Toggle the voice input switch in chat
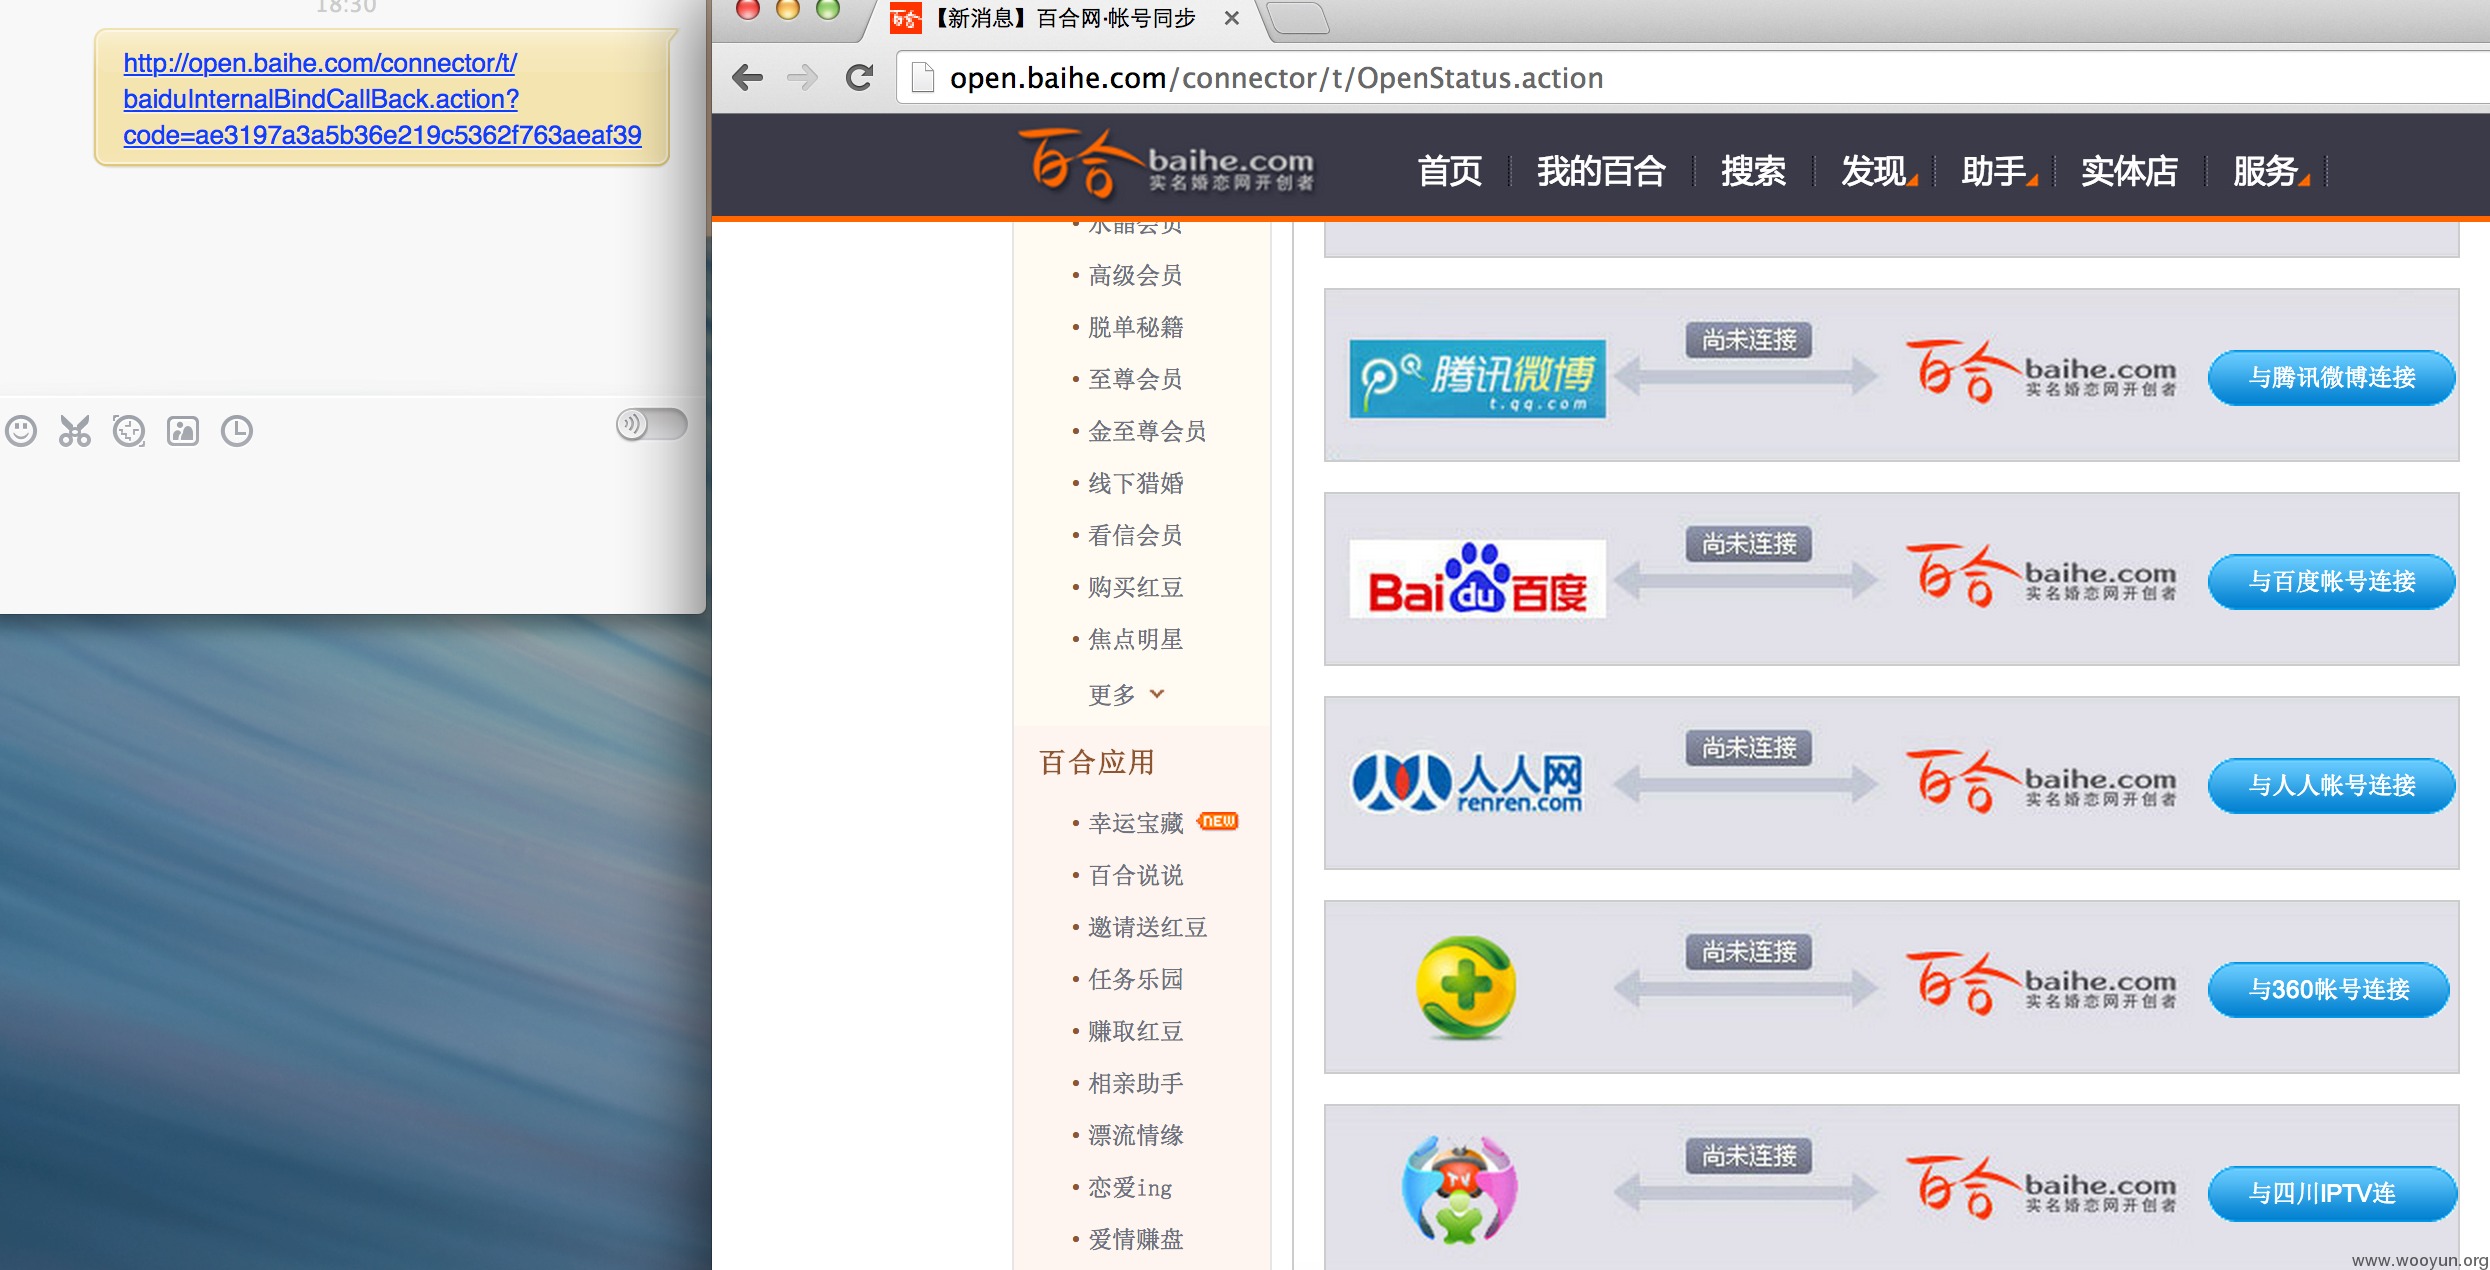The height and width of the screenshot is (1270, 2490). point(651,424)
